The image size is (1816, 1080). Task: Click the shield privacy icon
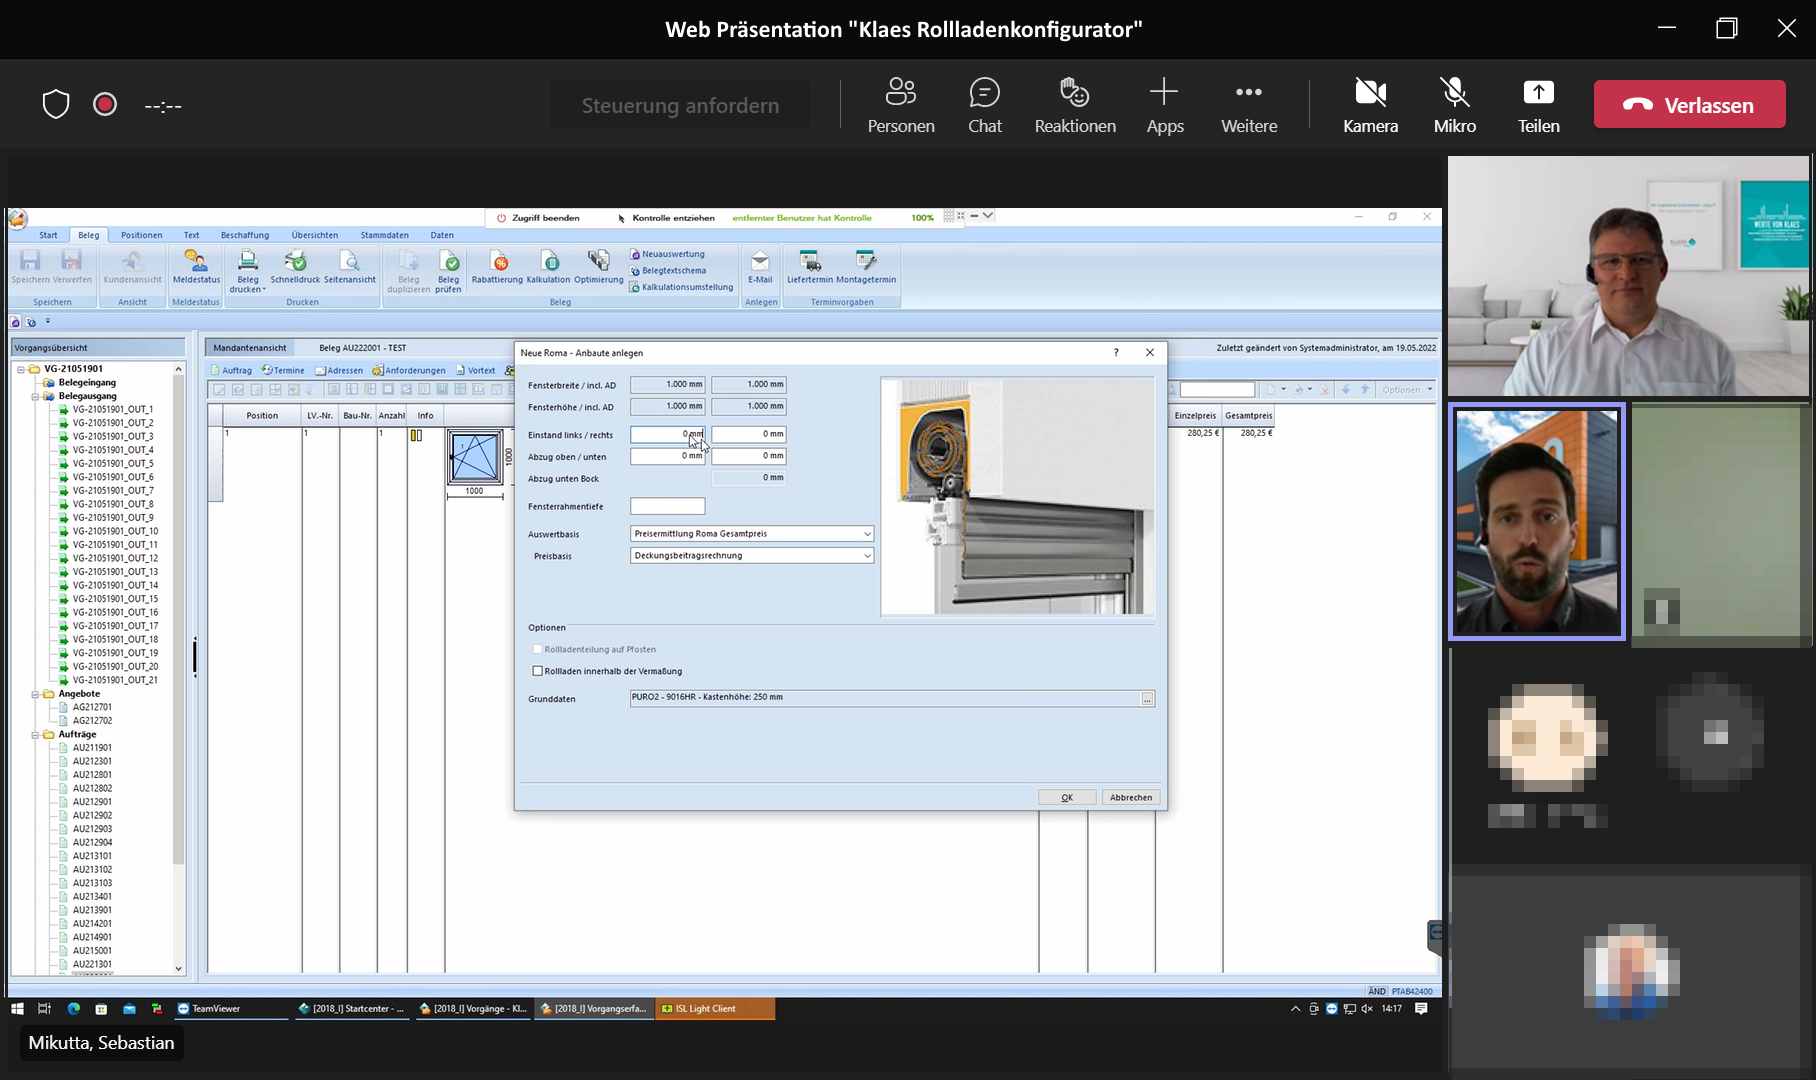(x=56, y=104)
